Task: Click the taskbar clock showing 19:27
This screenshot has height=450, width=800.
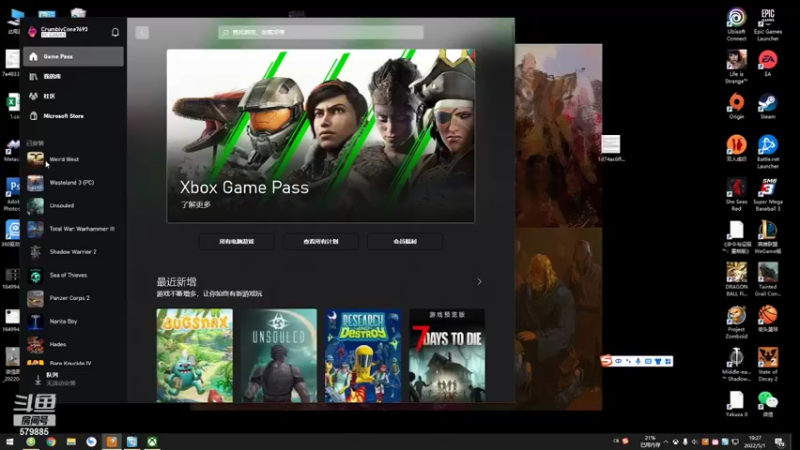Action: [x=755, y=442]
